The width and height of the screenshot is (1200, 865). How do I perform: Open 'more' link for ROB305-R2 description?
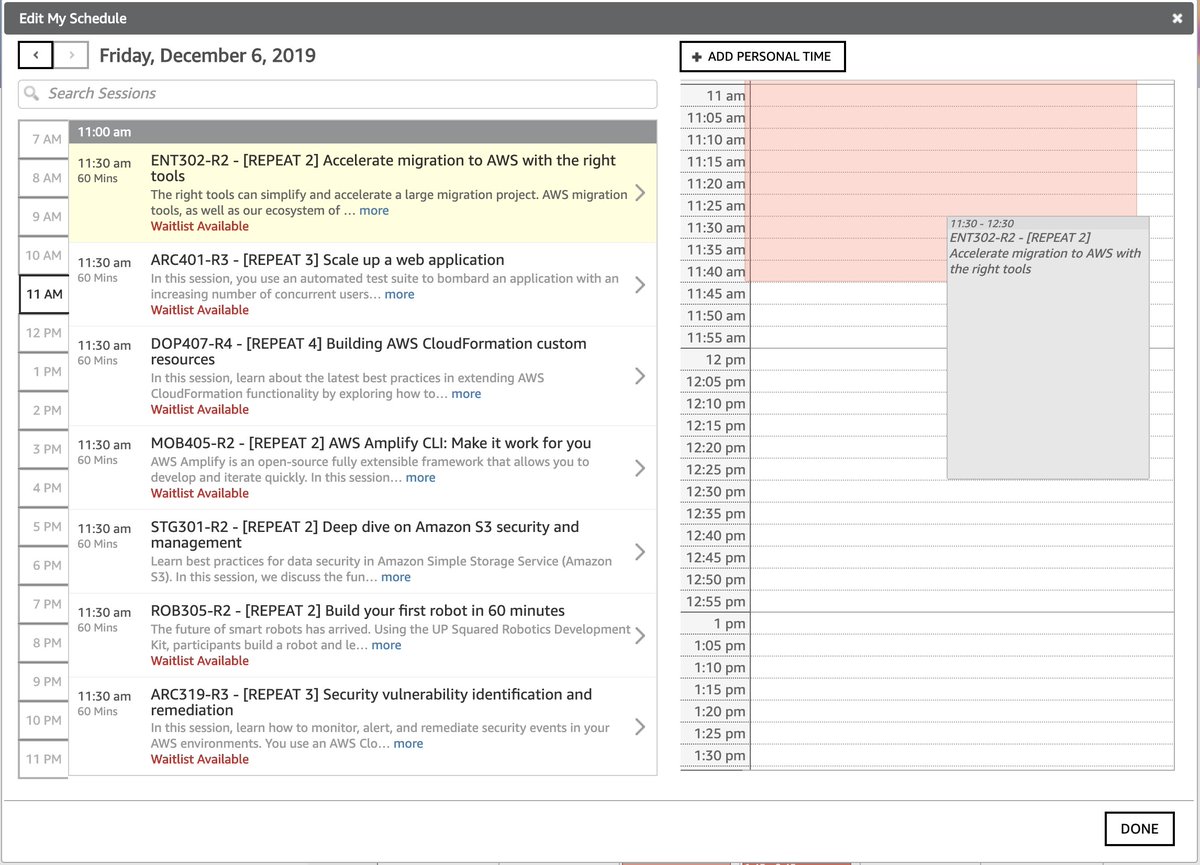(386, 645)
